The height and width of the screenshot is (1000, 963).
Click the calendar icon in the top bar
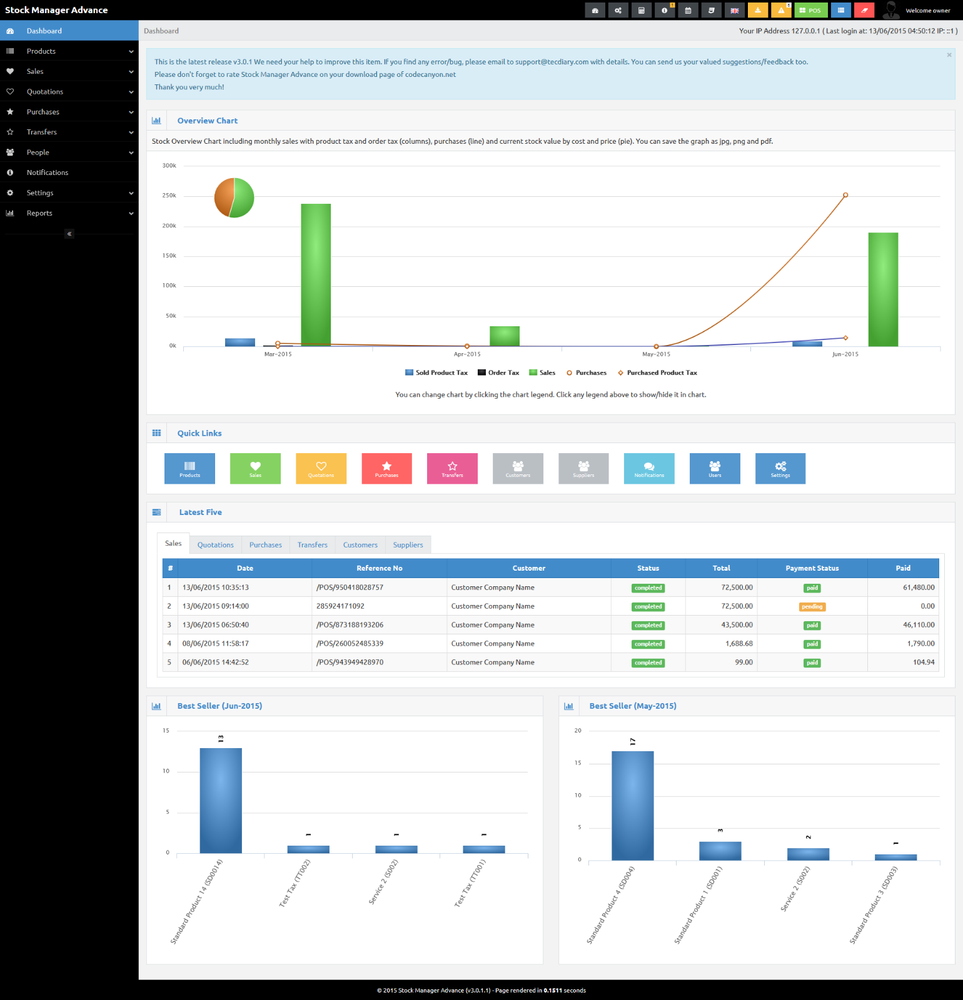688,10
